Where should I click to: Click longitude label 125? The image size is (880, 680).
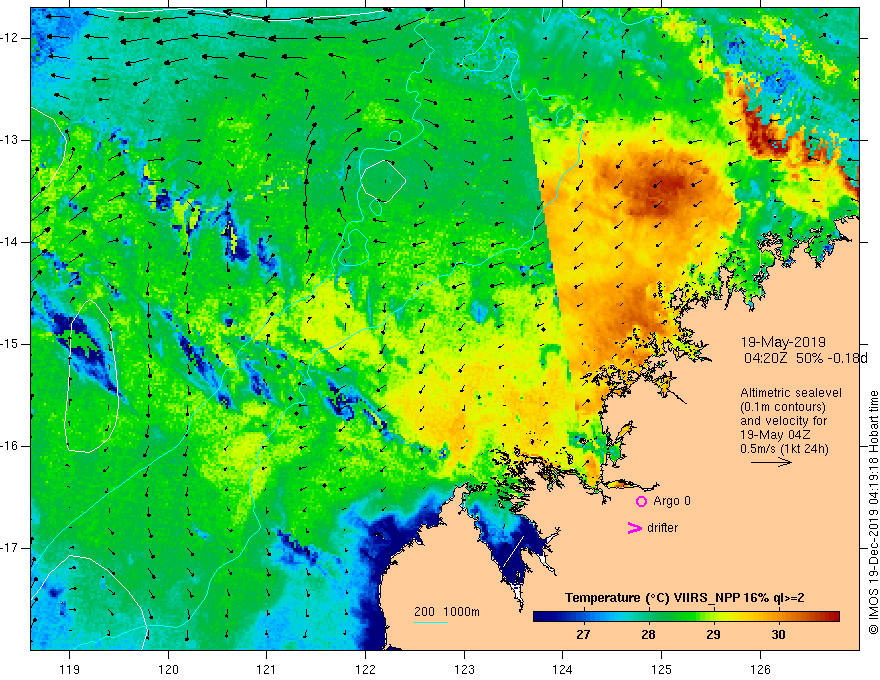point(662,669)
